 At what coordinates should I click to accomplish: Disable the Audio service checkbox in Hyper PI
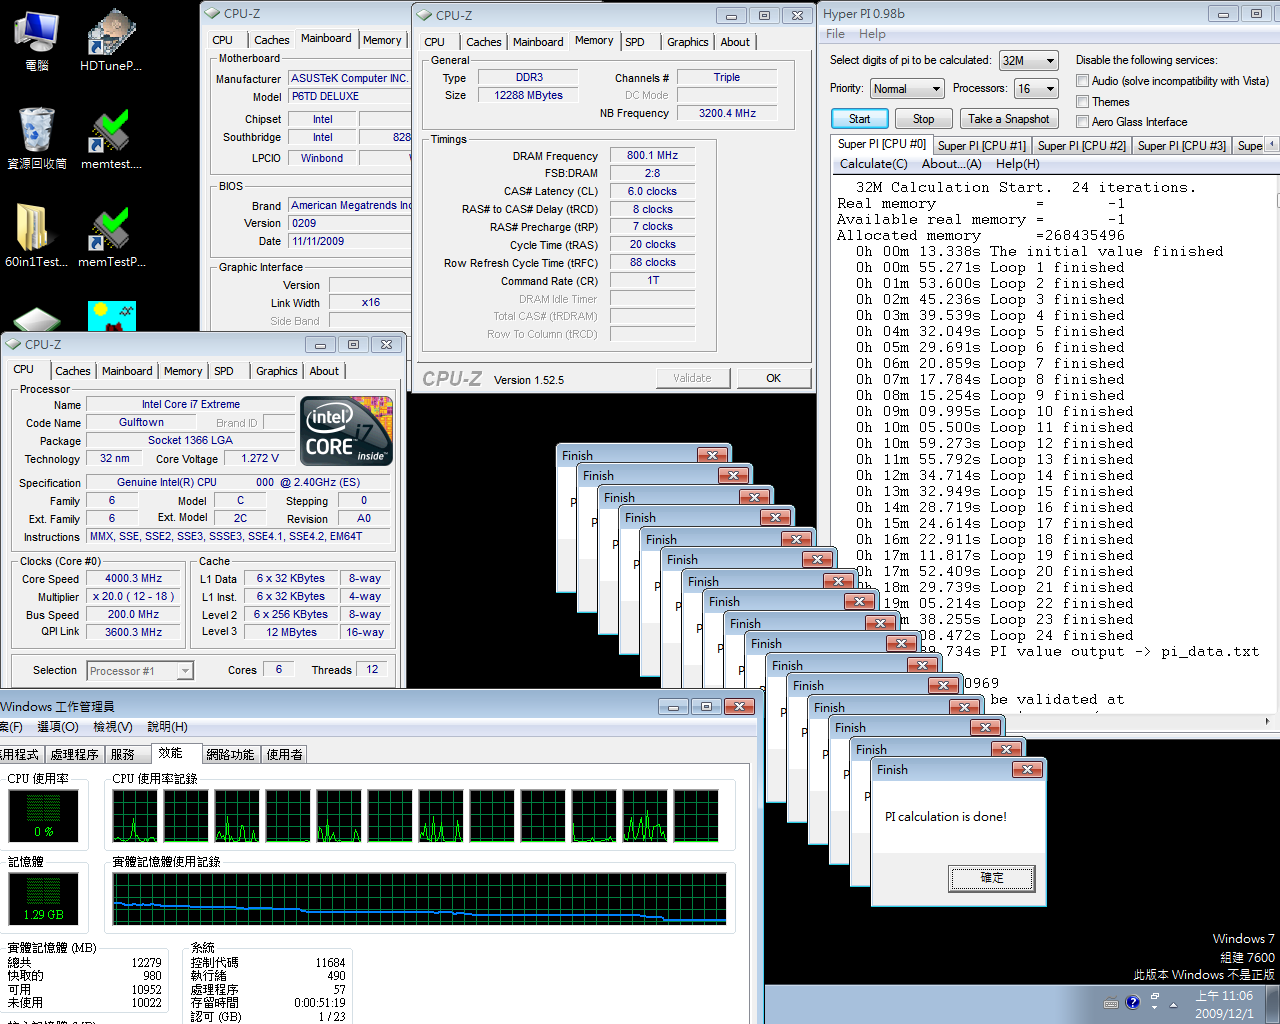(1082, 81)
